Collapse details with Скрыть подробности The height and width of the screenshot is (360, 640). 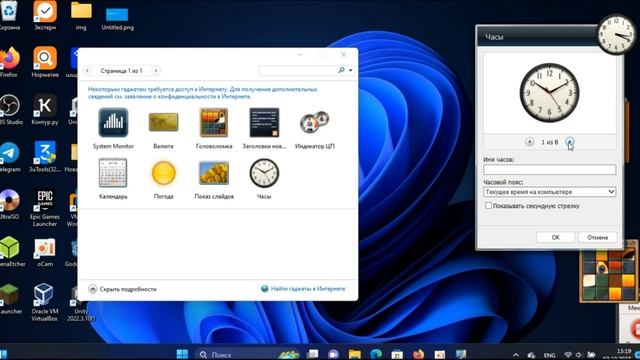tap(122, 289)
